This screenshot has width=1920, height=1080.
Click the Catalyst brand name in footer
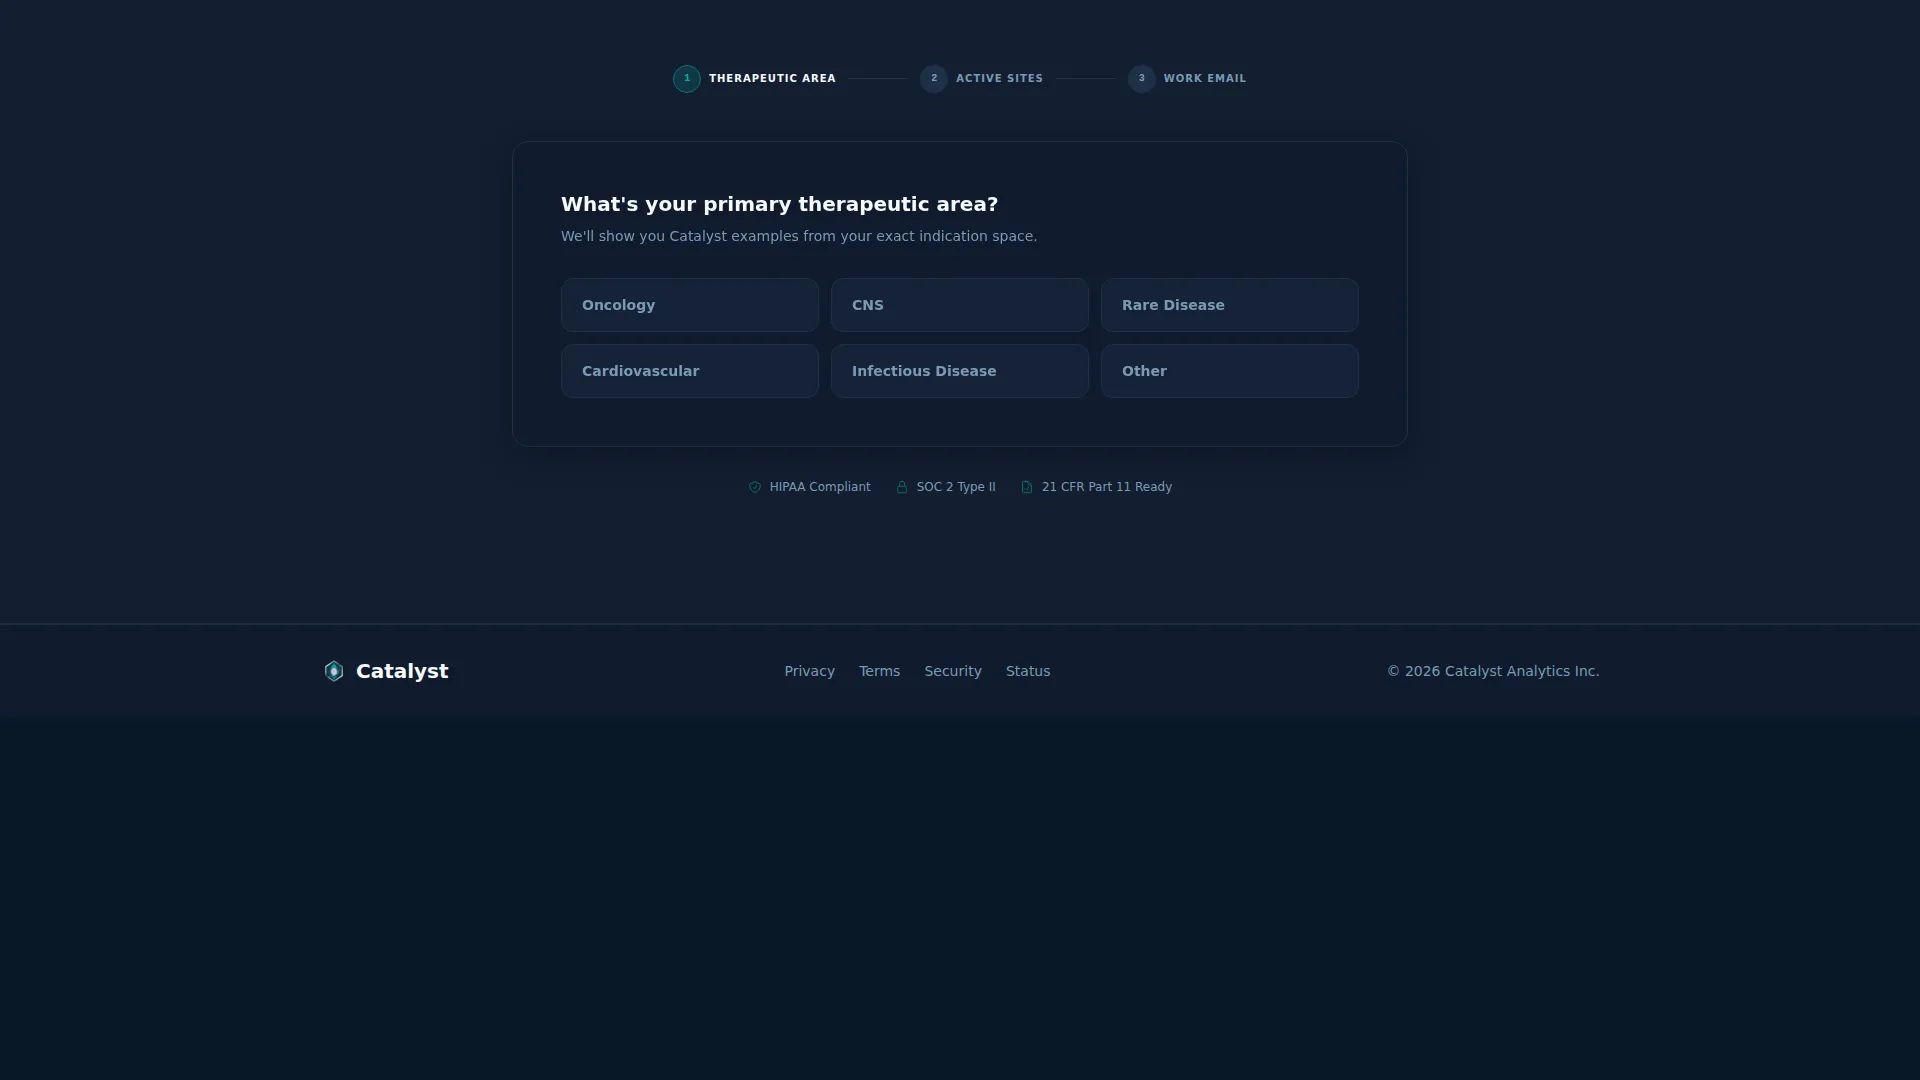pos(402,671)
